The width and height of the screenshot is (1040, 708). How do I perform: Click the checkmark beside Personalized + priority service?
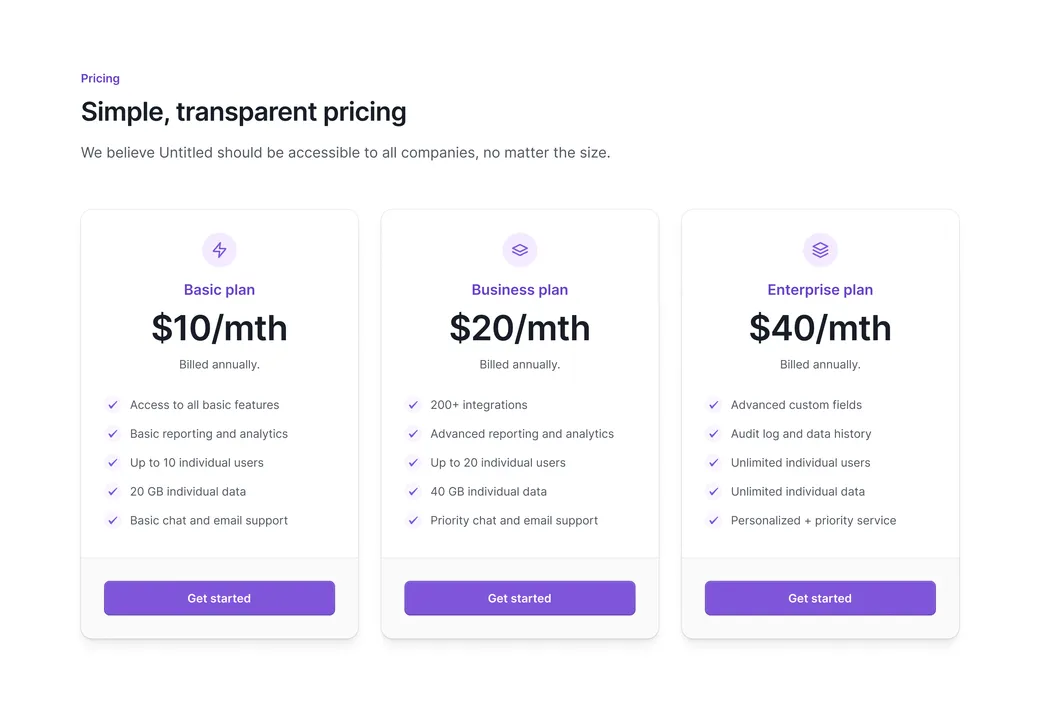click(713, 520)
